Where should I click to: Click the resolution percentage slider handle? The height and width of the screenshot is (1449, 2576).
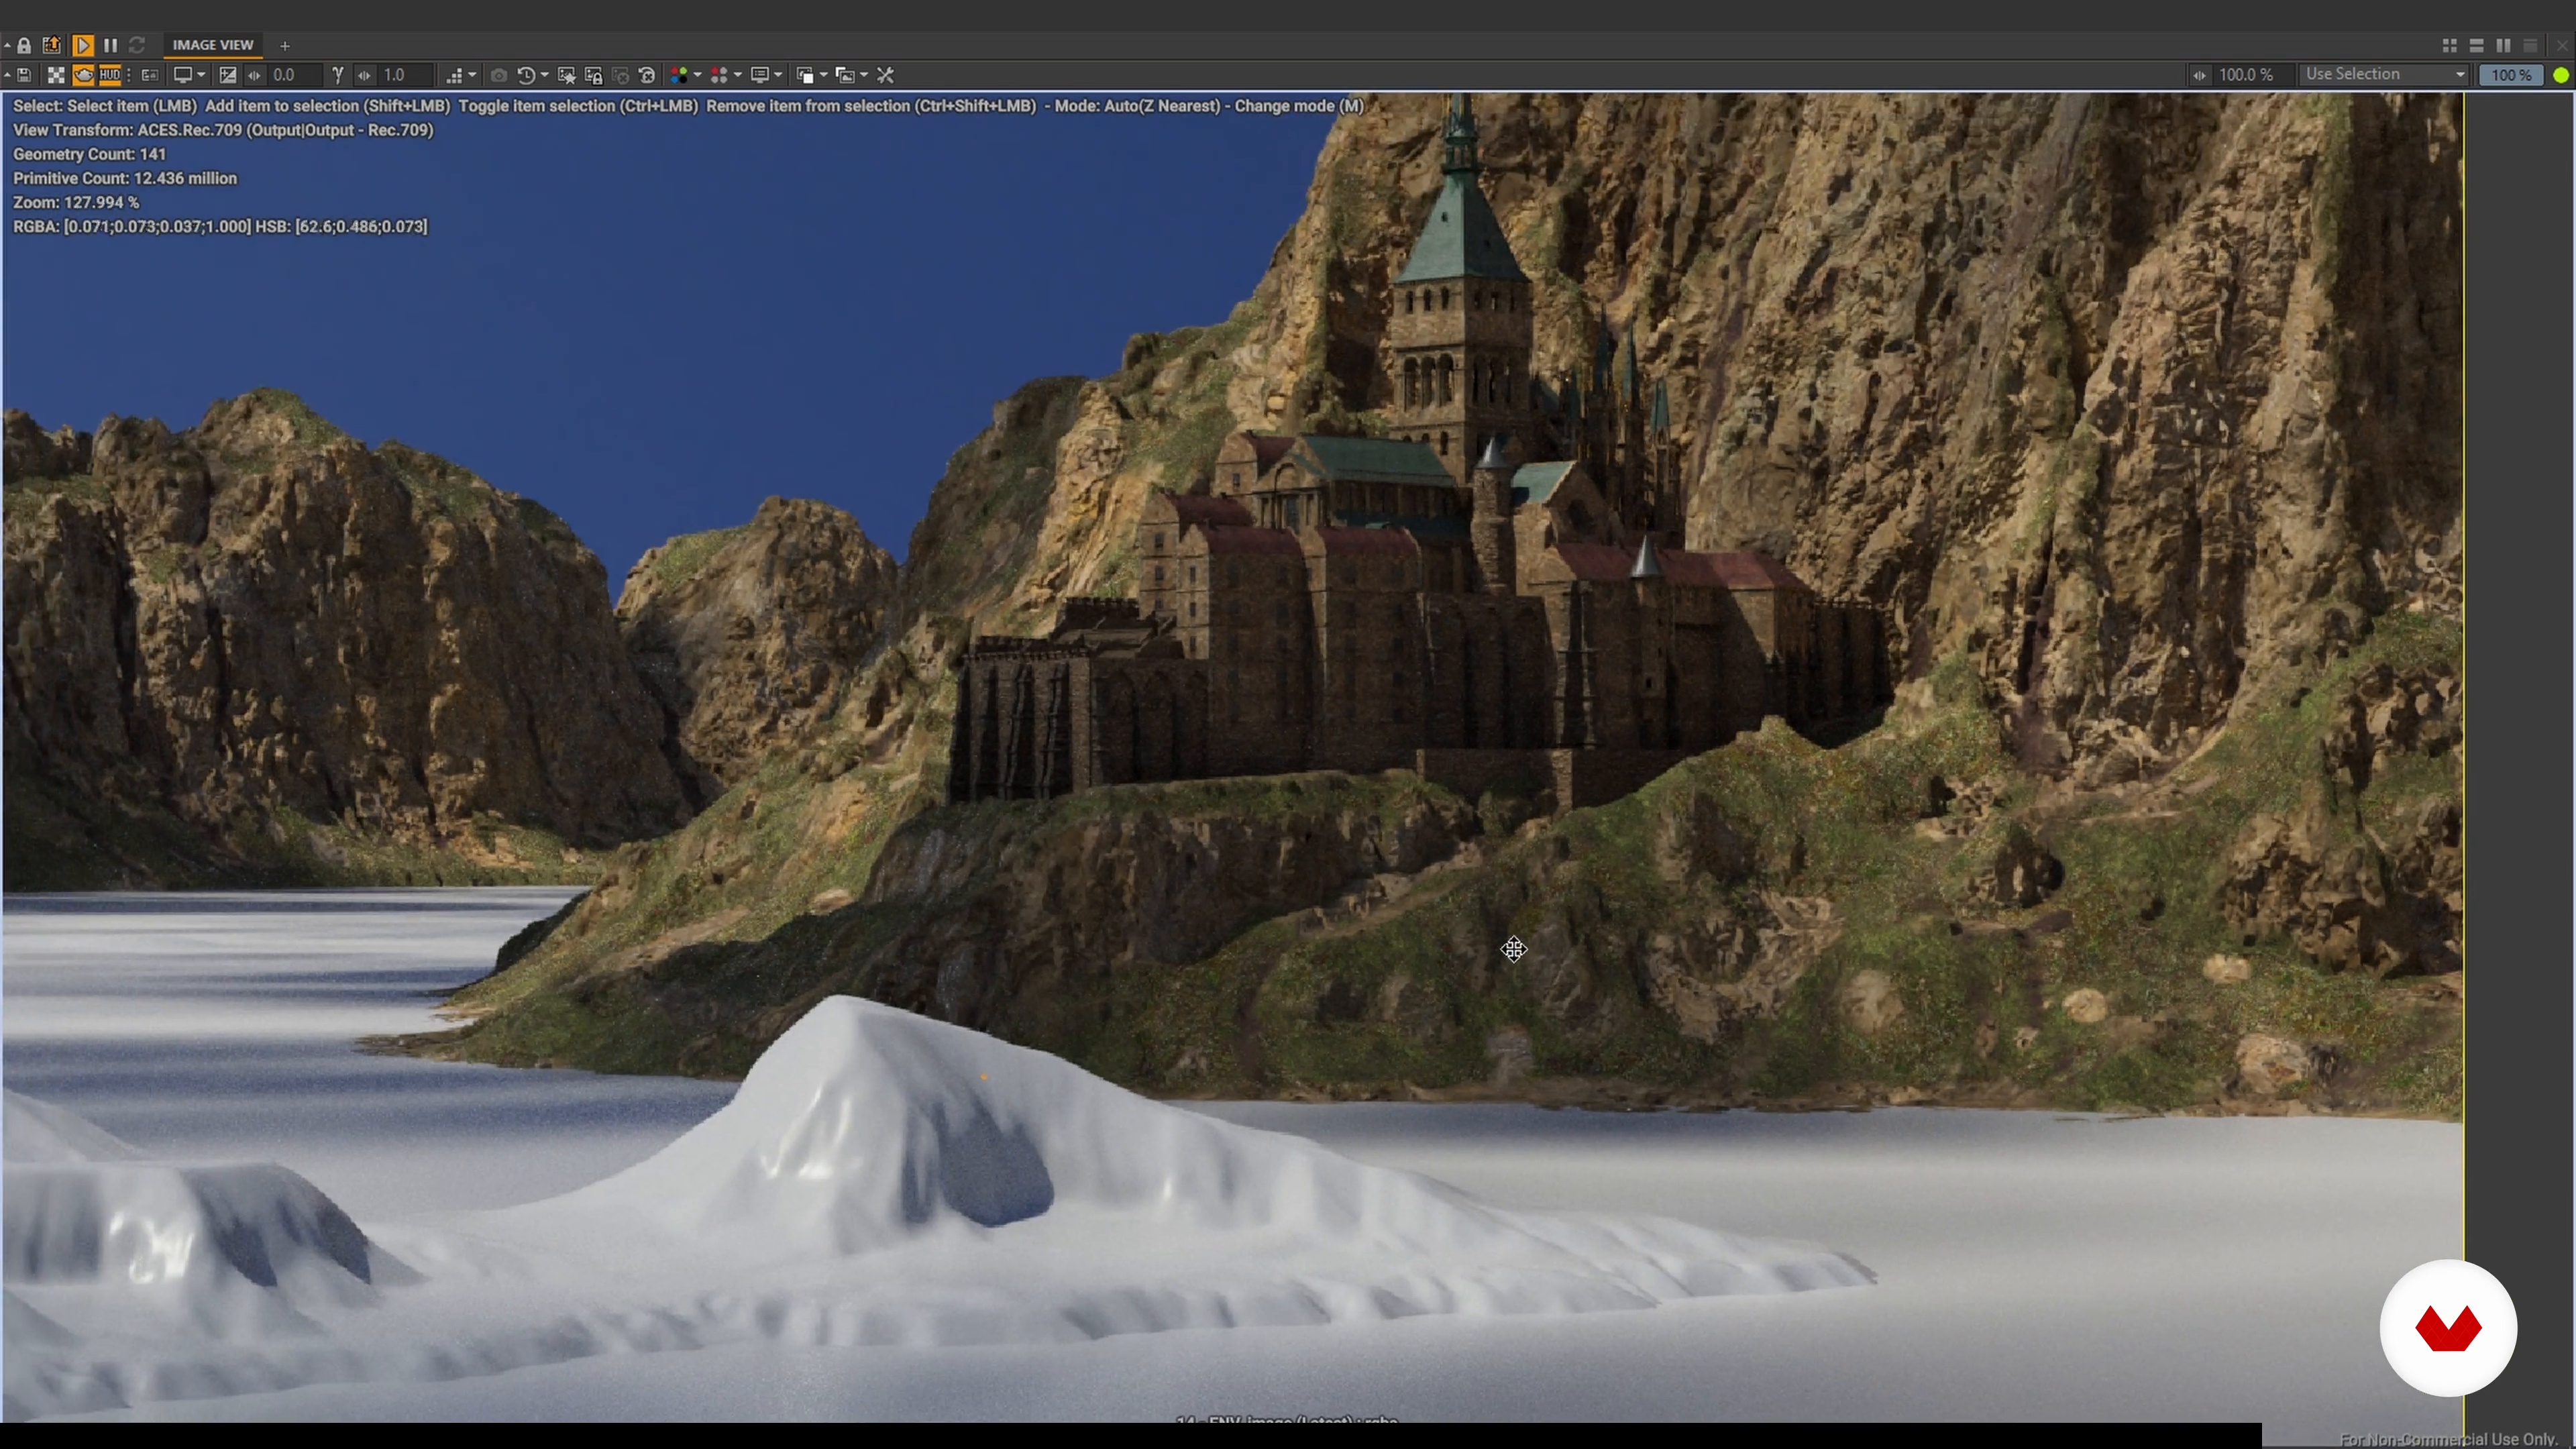(2199, 75)
